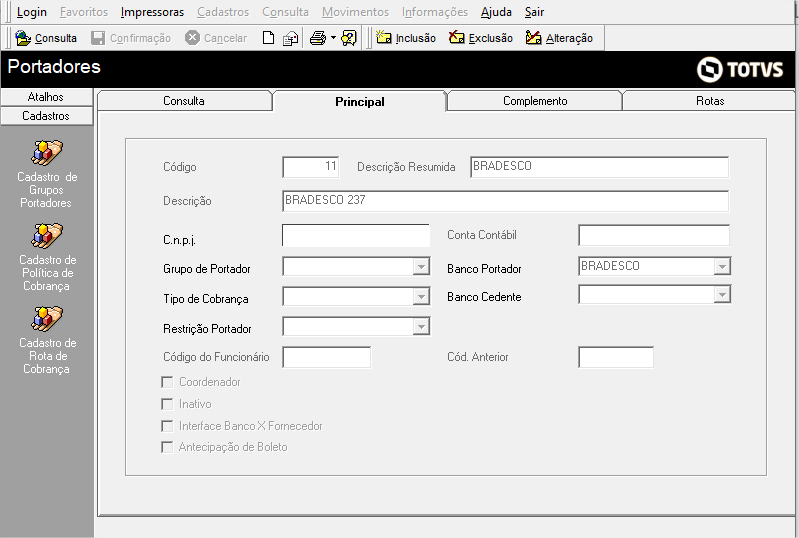
Task: Open the Informações menu
Action: (x=435, y=12)
